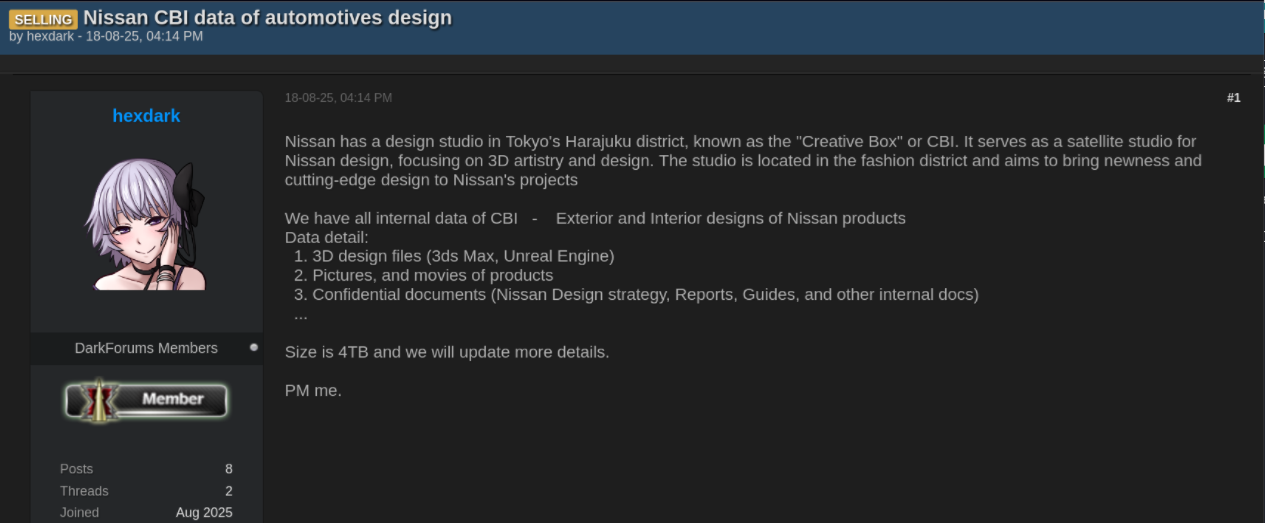The width and height of the screenshot is (1265, 523).
Task: Click the yellow SELLING tag badge
Action: [x=44, y=19]
